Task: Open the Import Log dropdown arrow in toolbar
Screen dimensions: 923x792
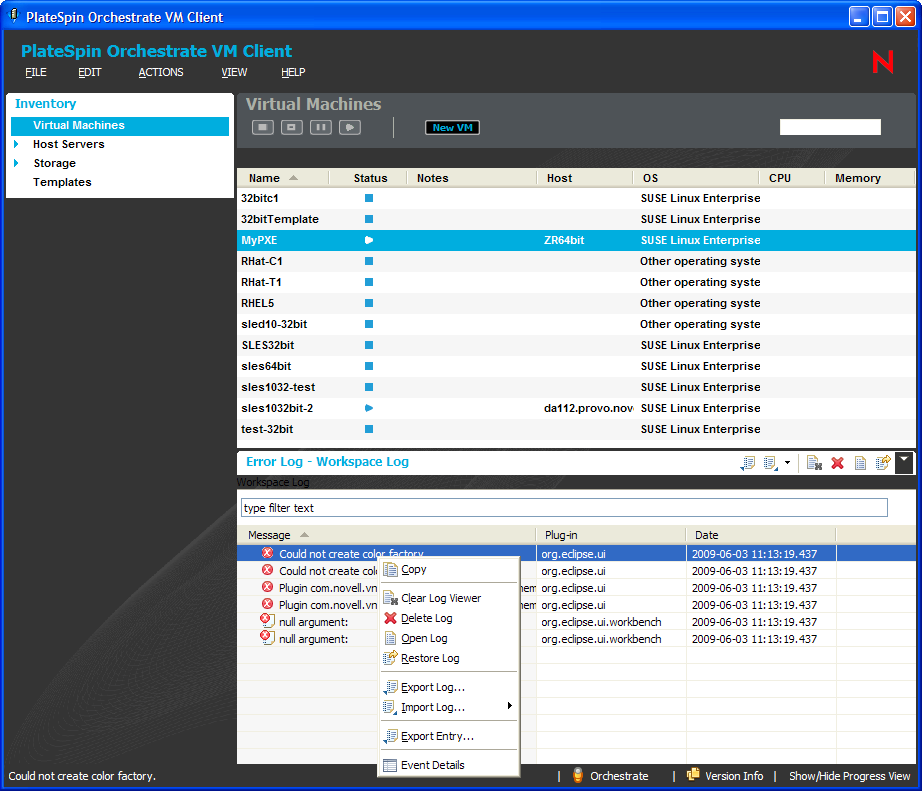Action: [x=787, y=463]
